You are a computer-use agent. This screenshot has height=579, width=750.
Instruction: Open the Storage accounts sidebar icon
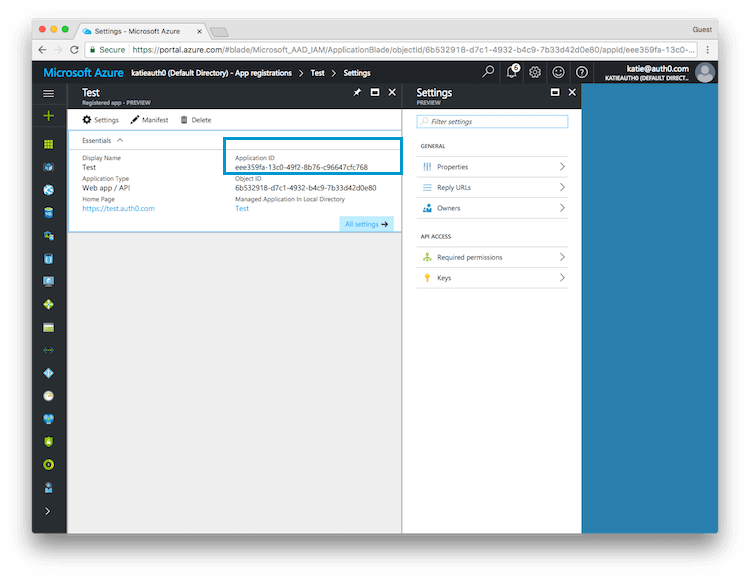click(48, 327)
